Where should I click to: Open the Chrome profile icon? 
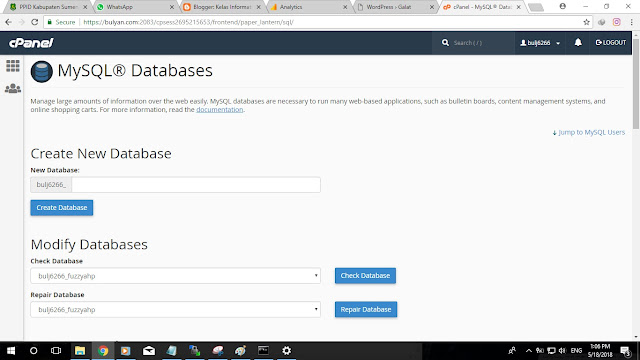click(x=562, y=6)
